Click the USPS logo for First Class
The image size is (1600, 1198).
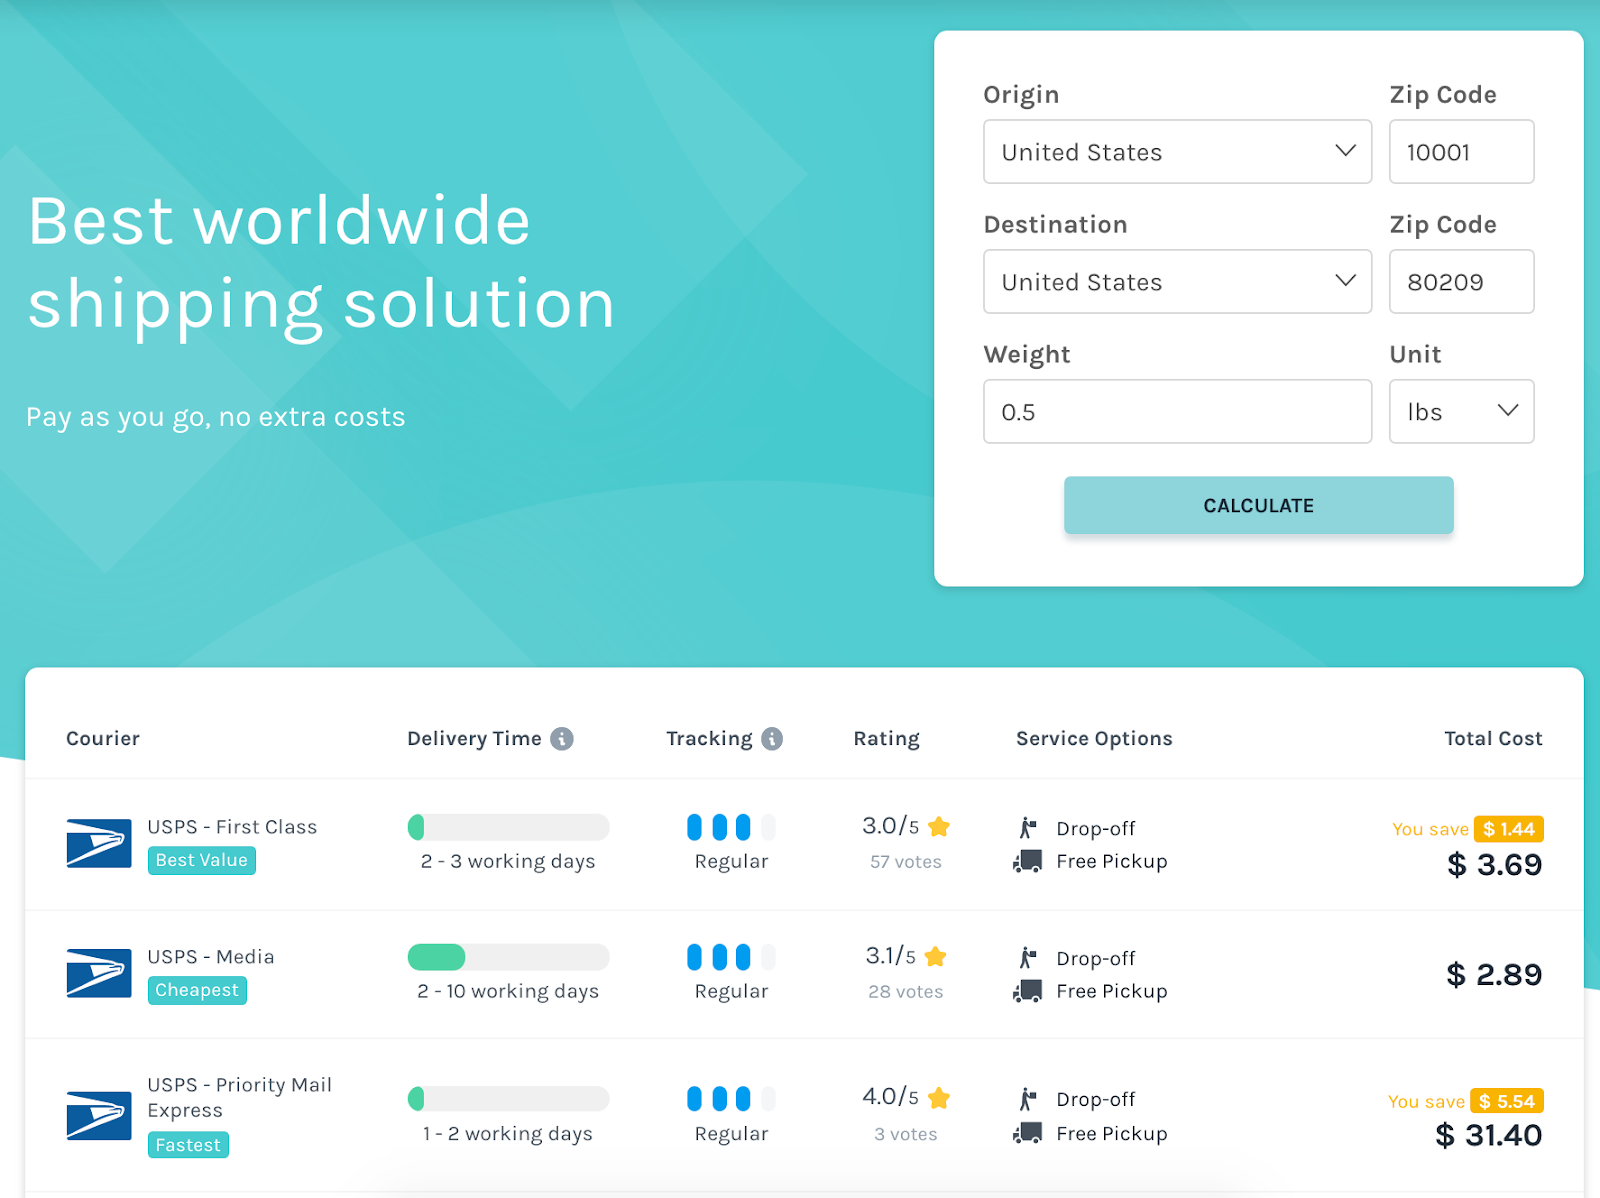coord(99,843)
